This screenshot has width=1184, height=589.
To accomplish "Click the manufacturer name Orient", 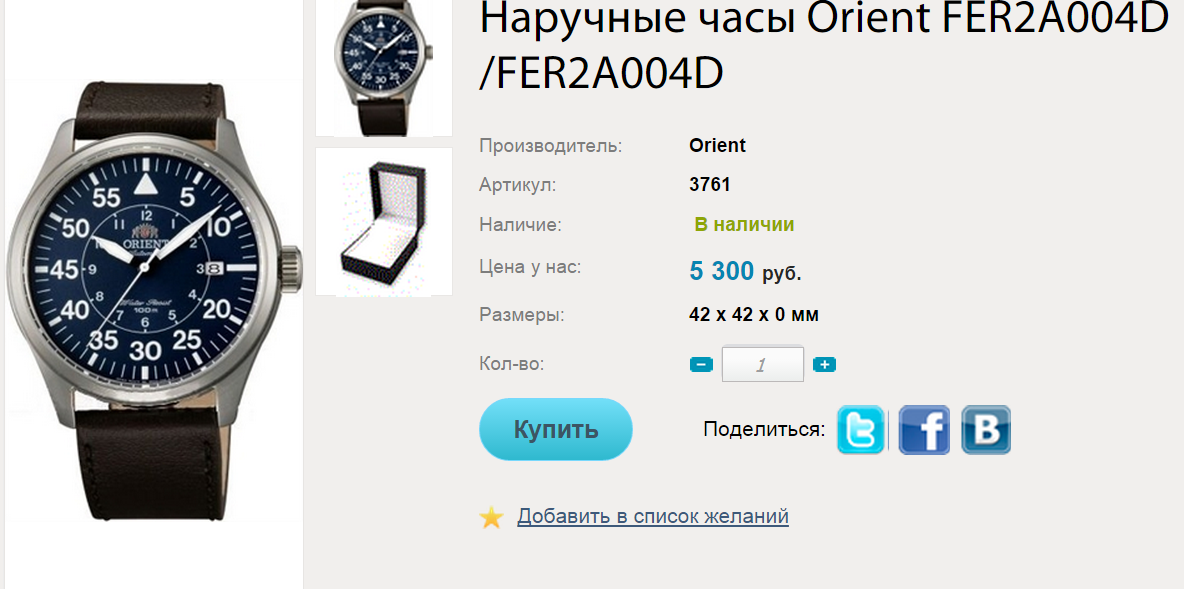I will coord(717,145).
